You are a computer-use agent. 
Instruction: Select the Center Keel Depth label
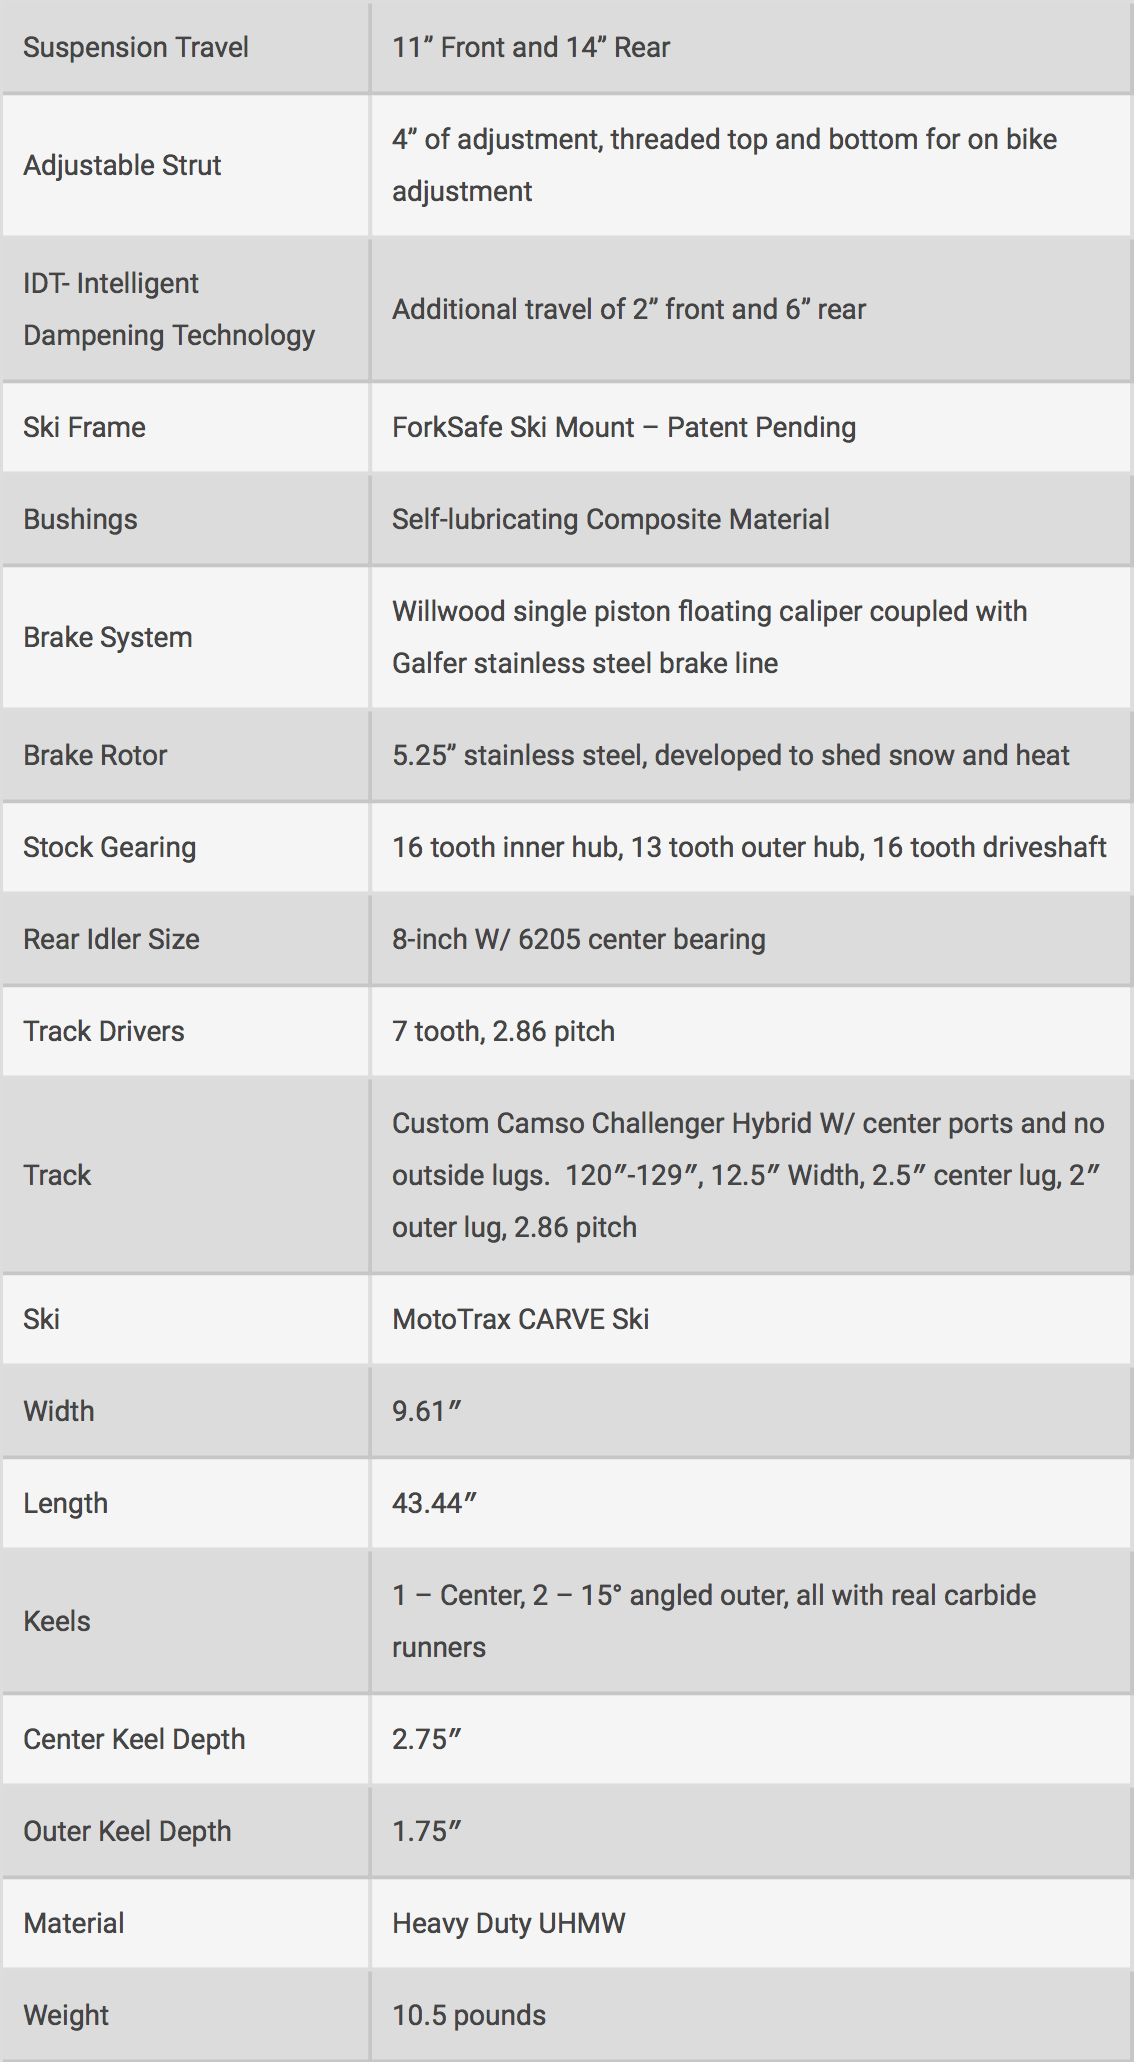(x=134, y=1739)
